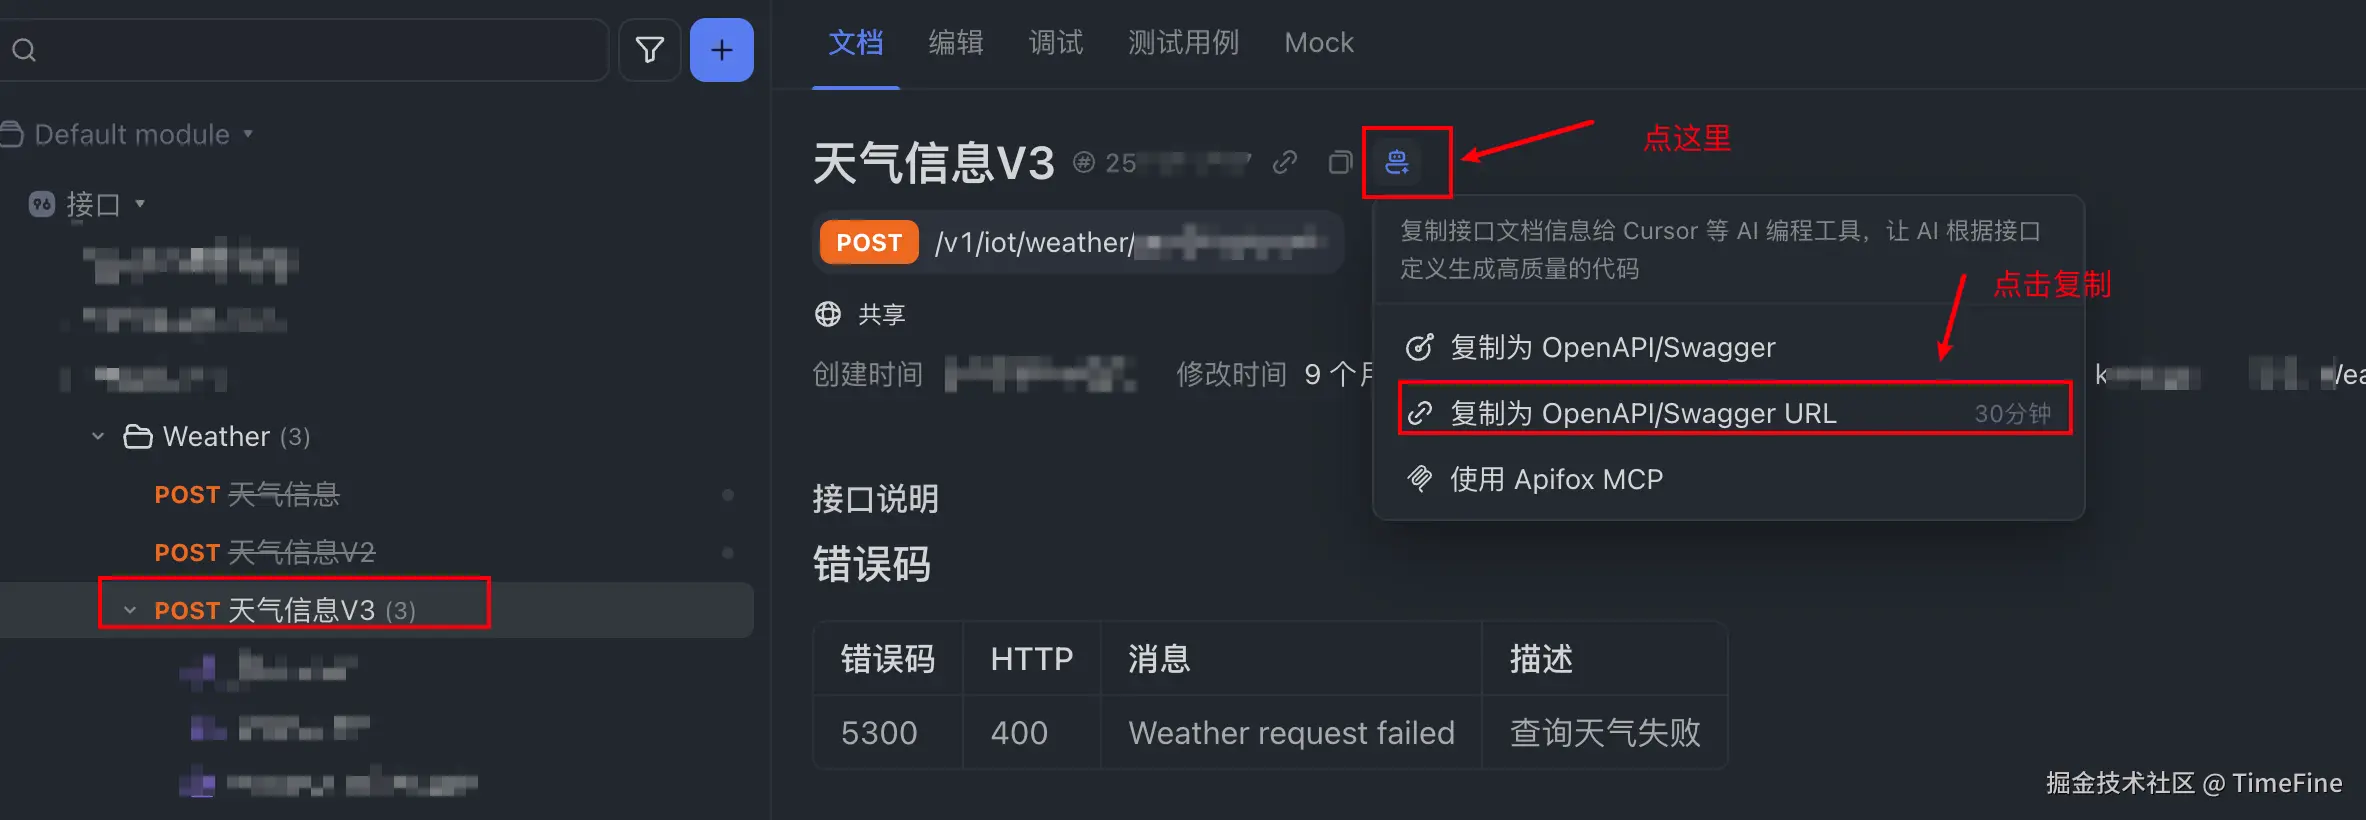Screen dimensions: 2366x820
Task: Click the blue plus add button
Action: point(722,50)
